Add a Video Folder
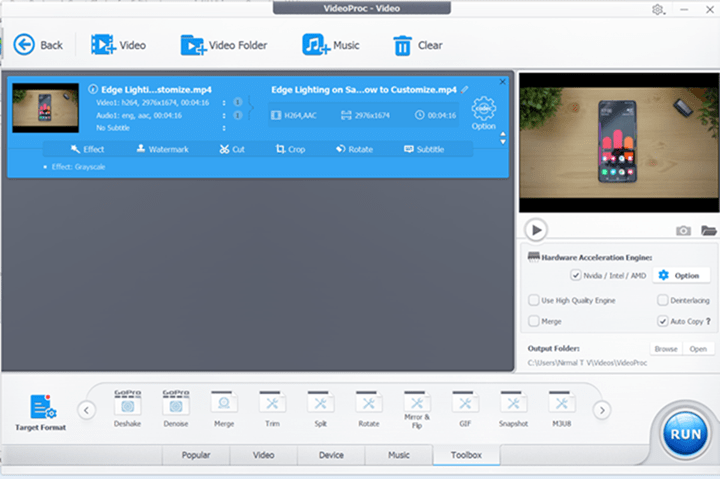 [224, 45]
